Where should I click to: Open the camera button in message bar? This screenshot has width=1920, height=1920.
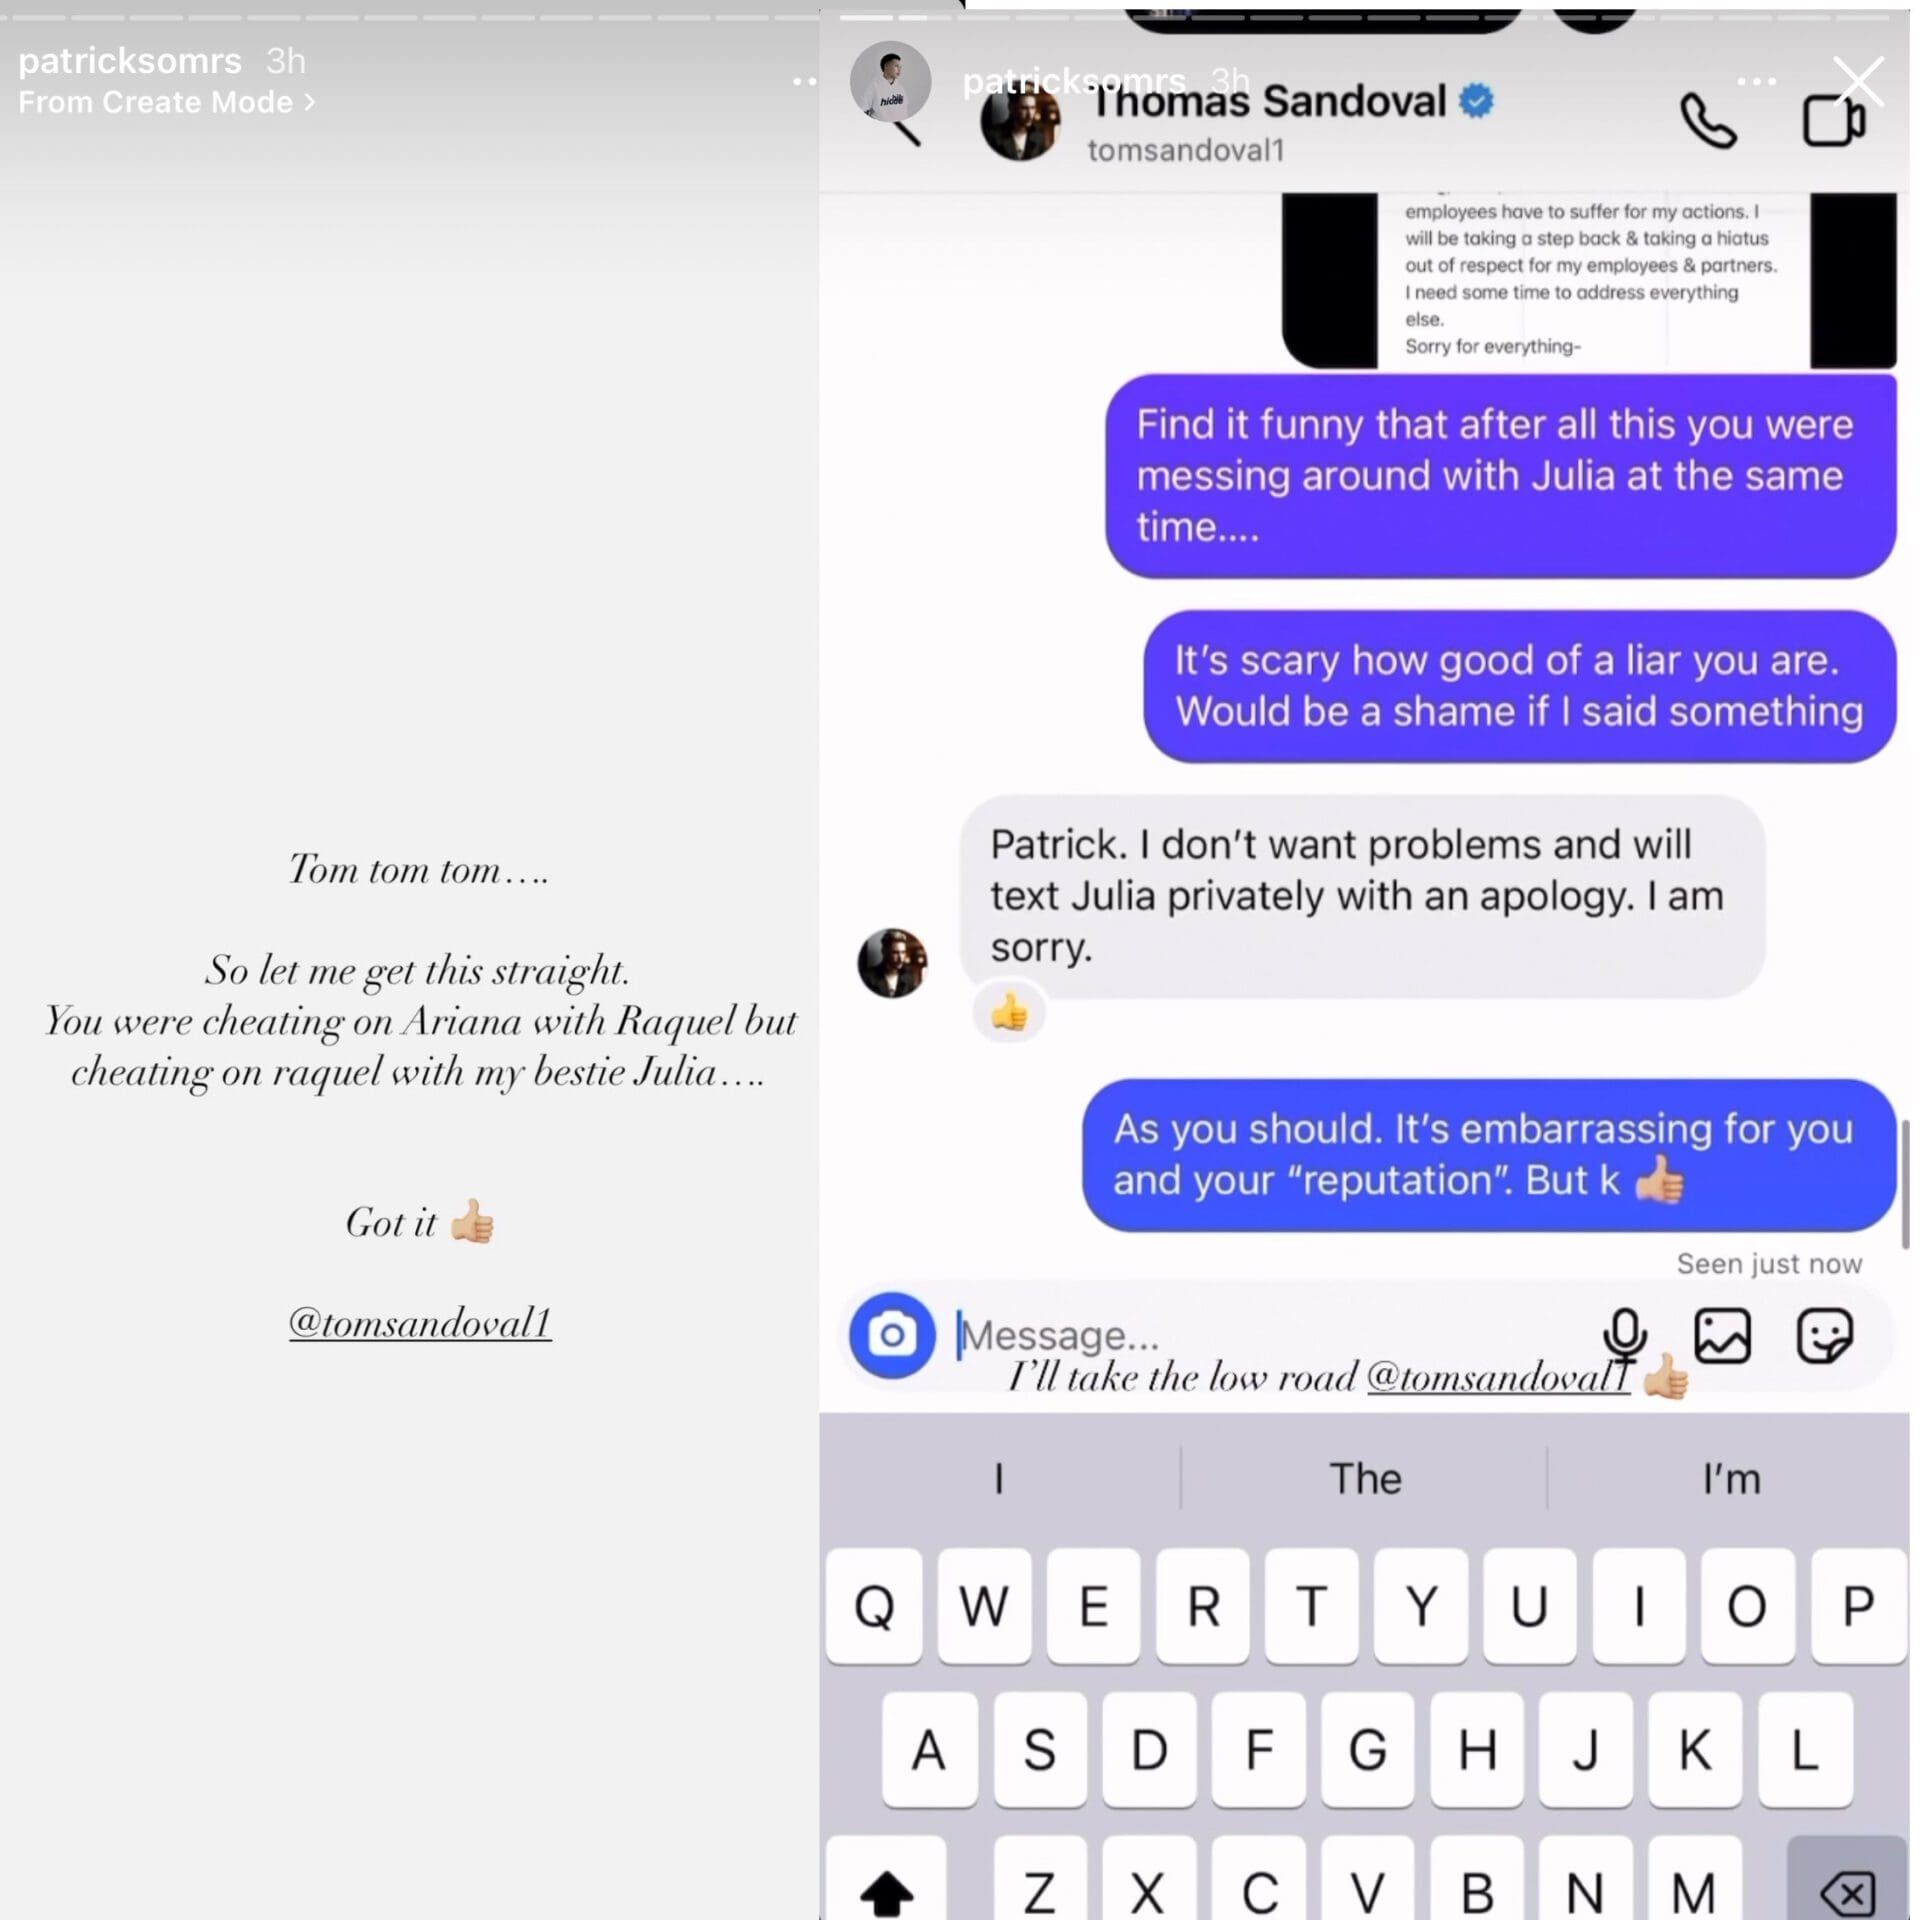coord(892,1335)
